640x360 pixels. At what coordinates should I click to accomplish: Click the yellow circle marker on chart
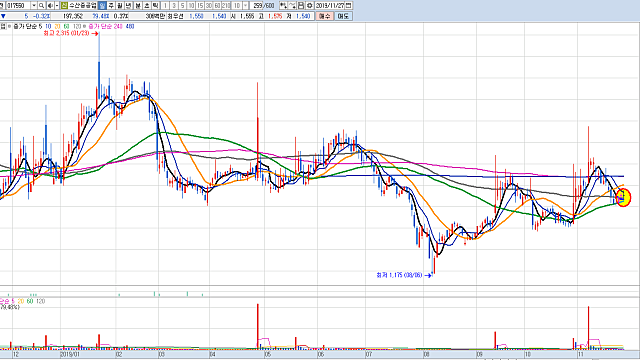tap(623, 198)
